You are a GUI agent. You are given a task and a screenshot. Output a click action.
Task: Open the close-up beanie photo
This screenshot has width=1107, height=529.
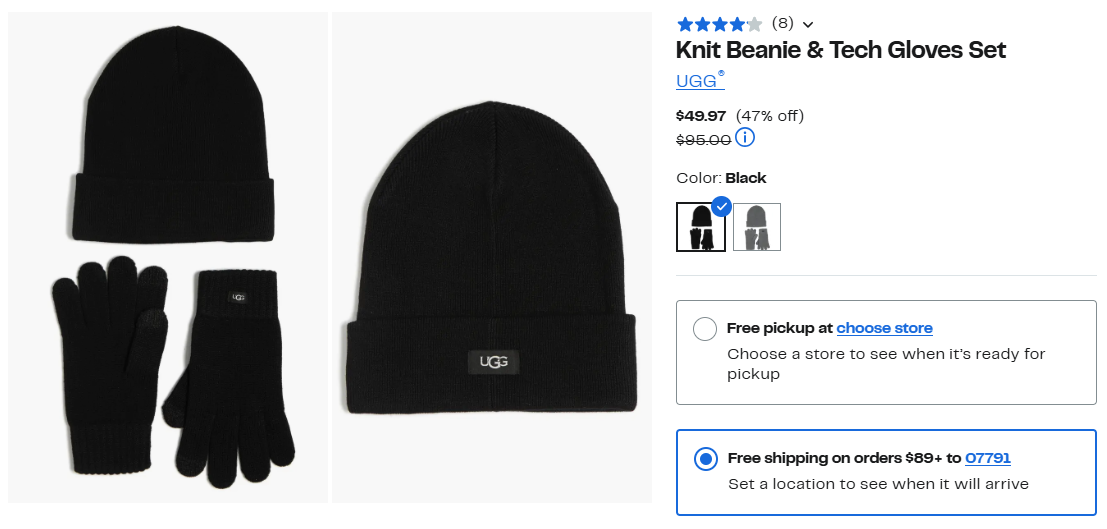(x=491, y=257)
